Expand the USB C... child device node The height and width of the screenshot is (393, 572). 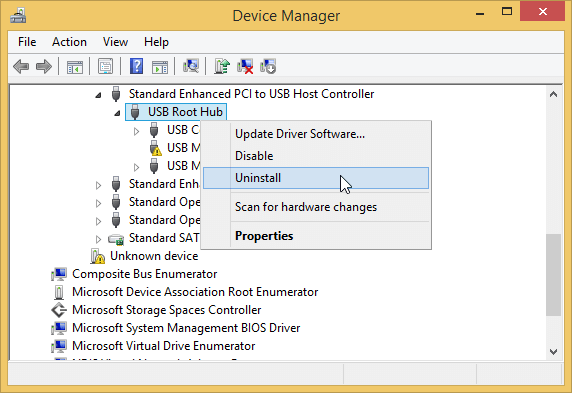[x=136, y=131]
